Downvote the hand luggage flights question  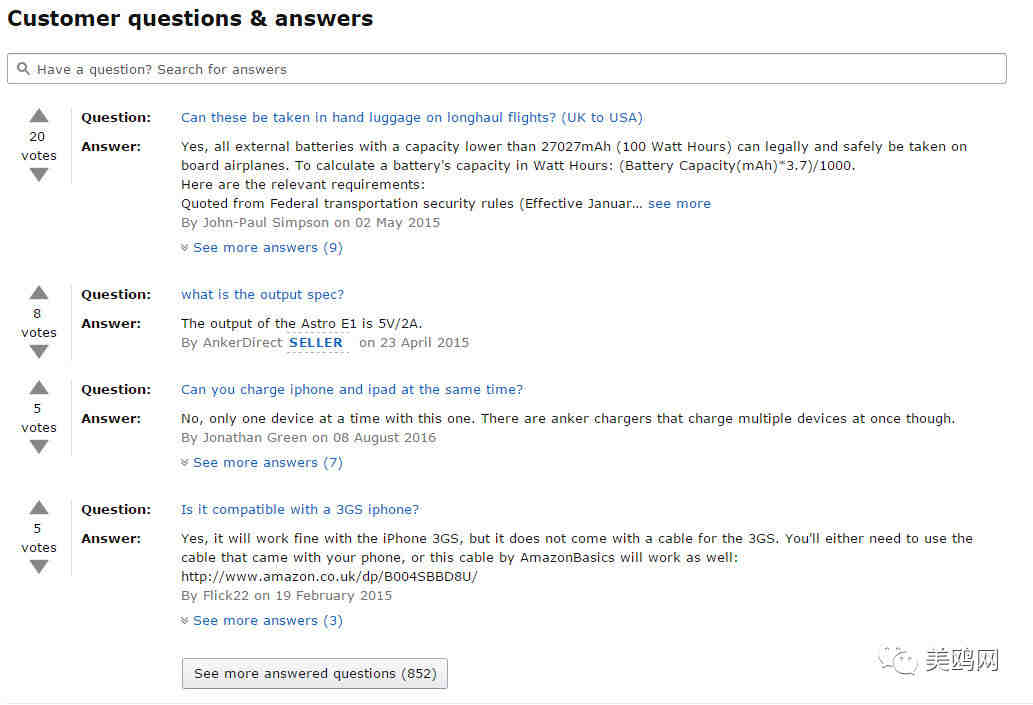(x=39, y=175)
